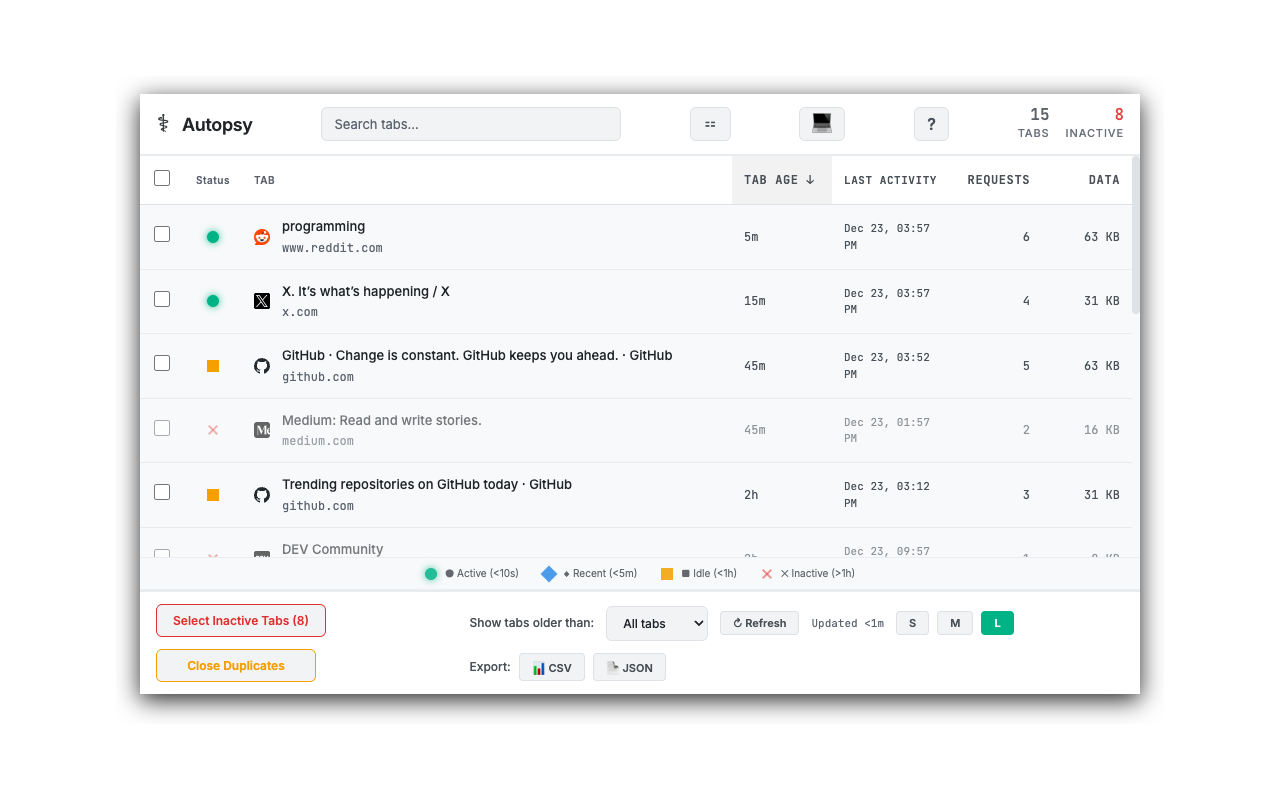Image resolution: width=1280 pixels, height=800 pixels.
Task: Click the Autopsy caduceus logo icon
Action: (x=162, y=123)
